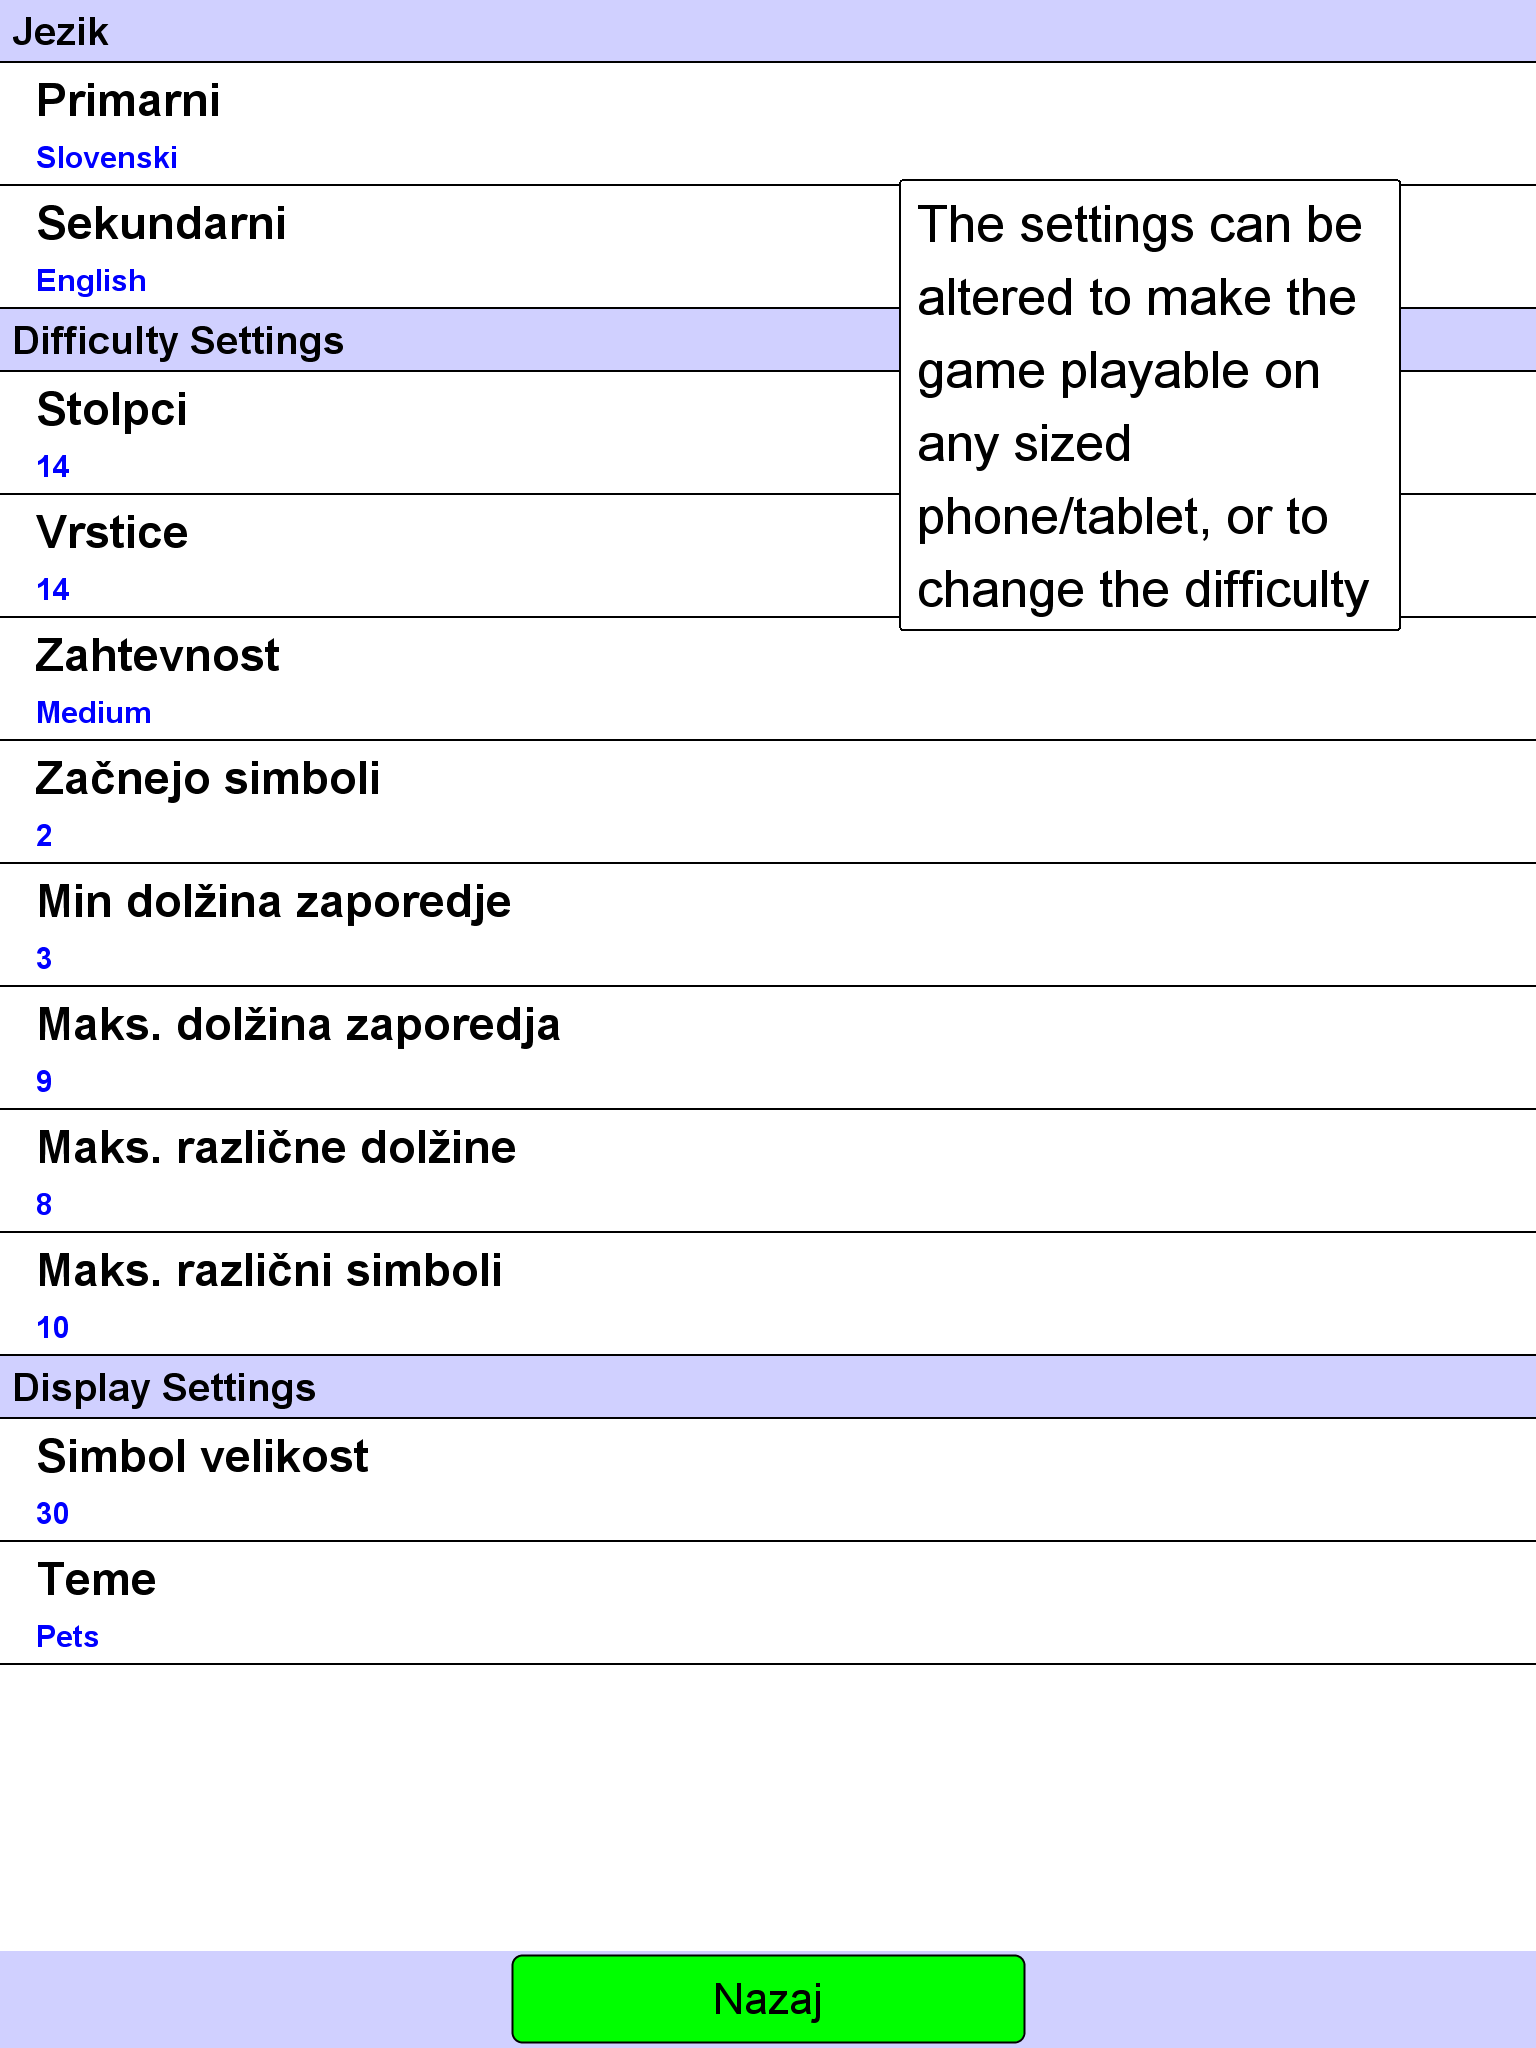The width and height of the screenshot is (1536, 2048).
Task: Click the green Nazaj button
Action: coord(768,1999)
